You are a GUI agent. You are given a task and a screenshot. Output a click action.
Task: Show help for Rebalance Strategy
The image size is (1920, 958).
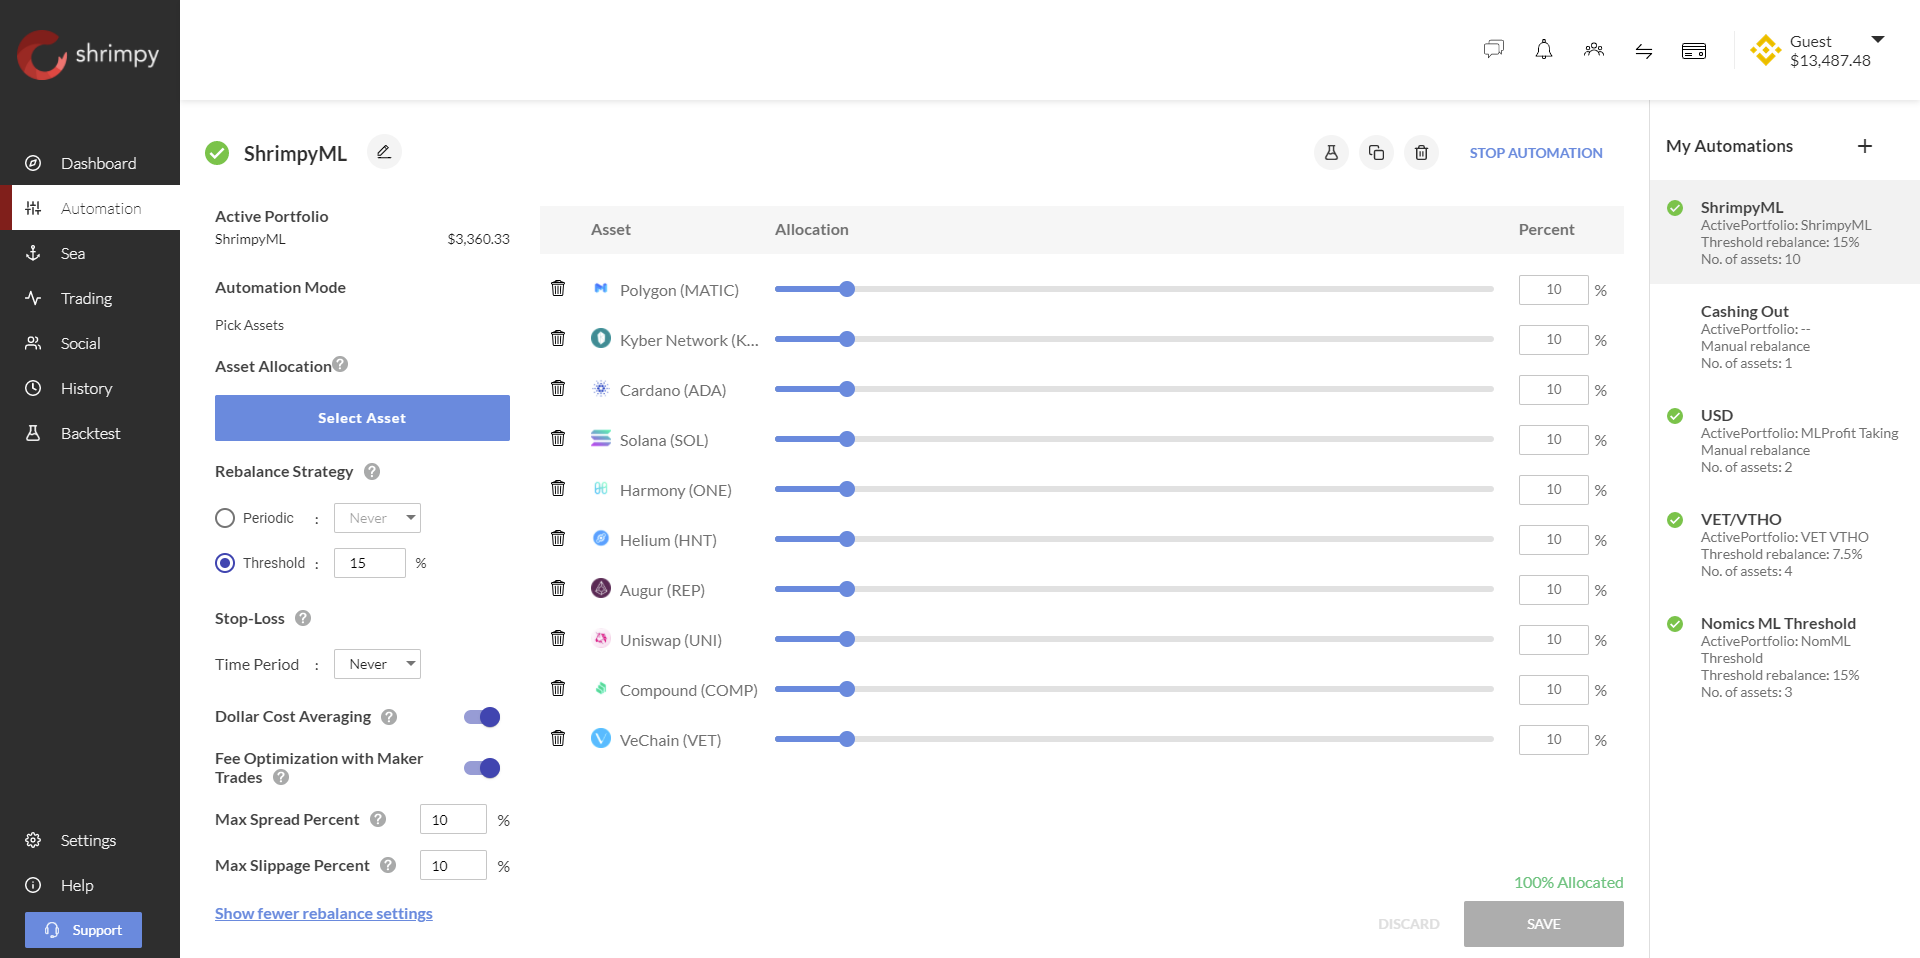[x=372, y=471]
